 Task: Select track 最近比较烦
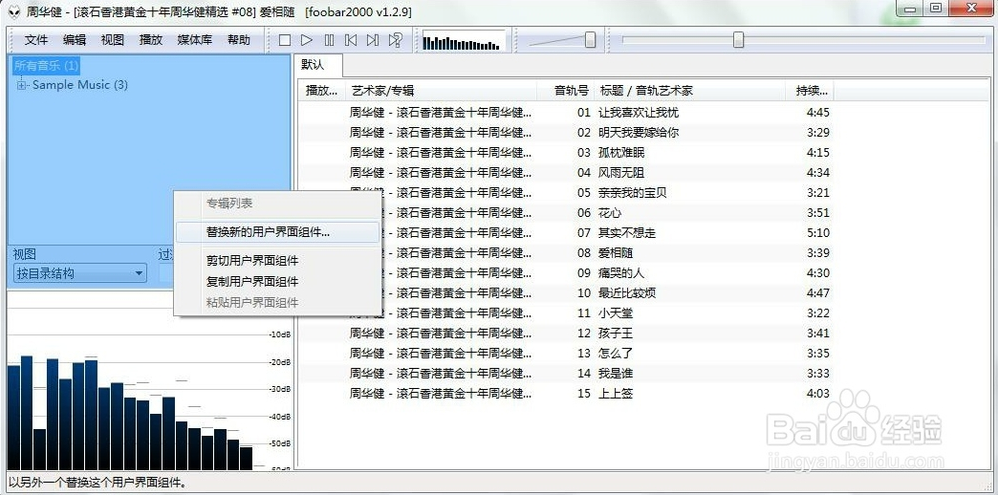click(627, 293)
